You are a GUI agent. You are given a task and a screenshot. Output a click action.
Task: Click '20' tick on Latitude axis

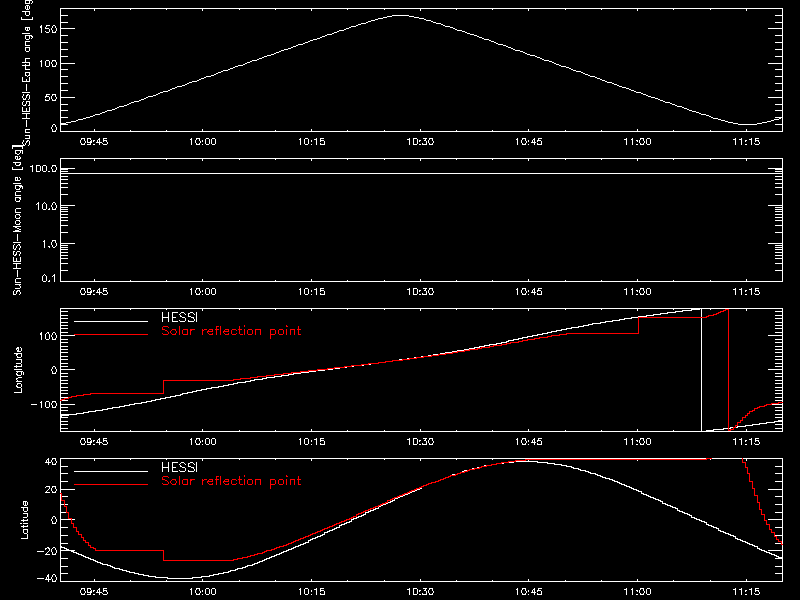pos(51,489)
